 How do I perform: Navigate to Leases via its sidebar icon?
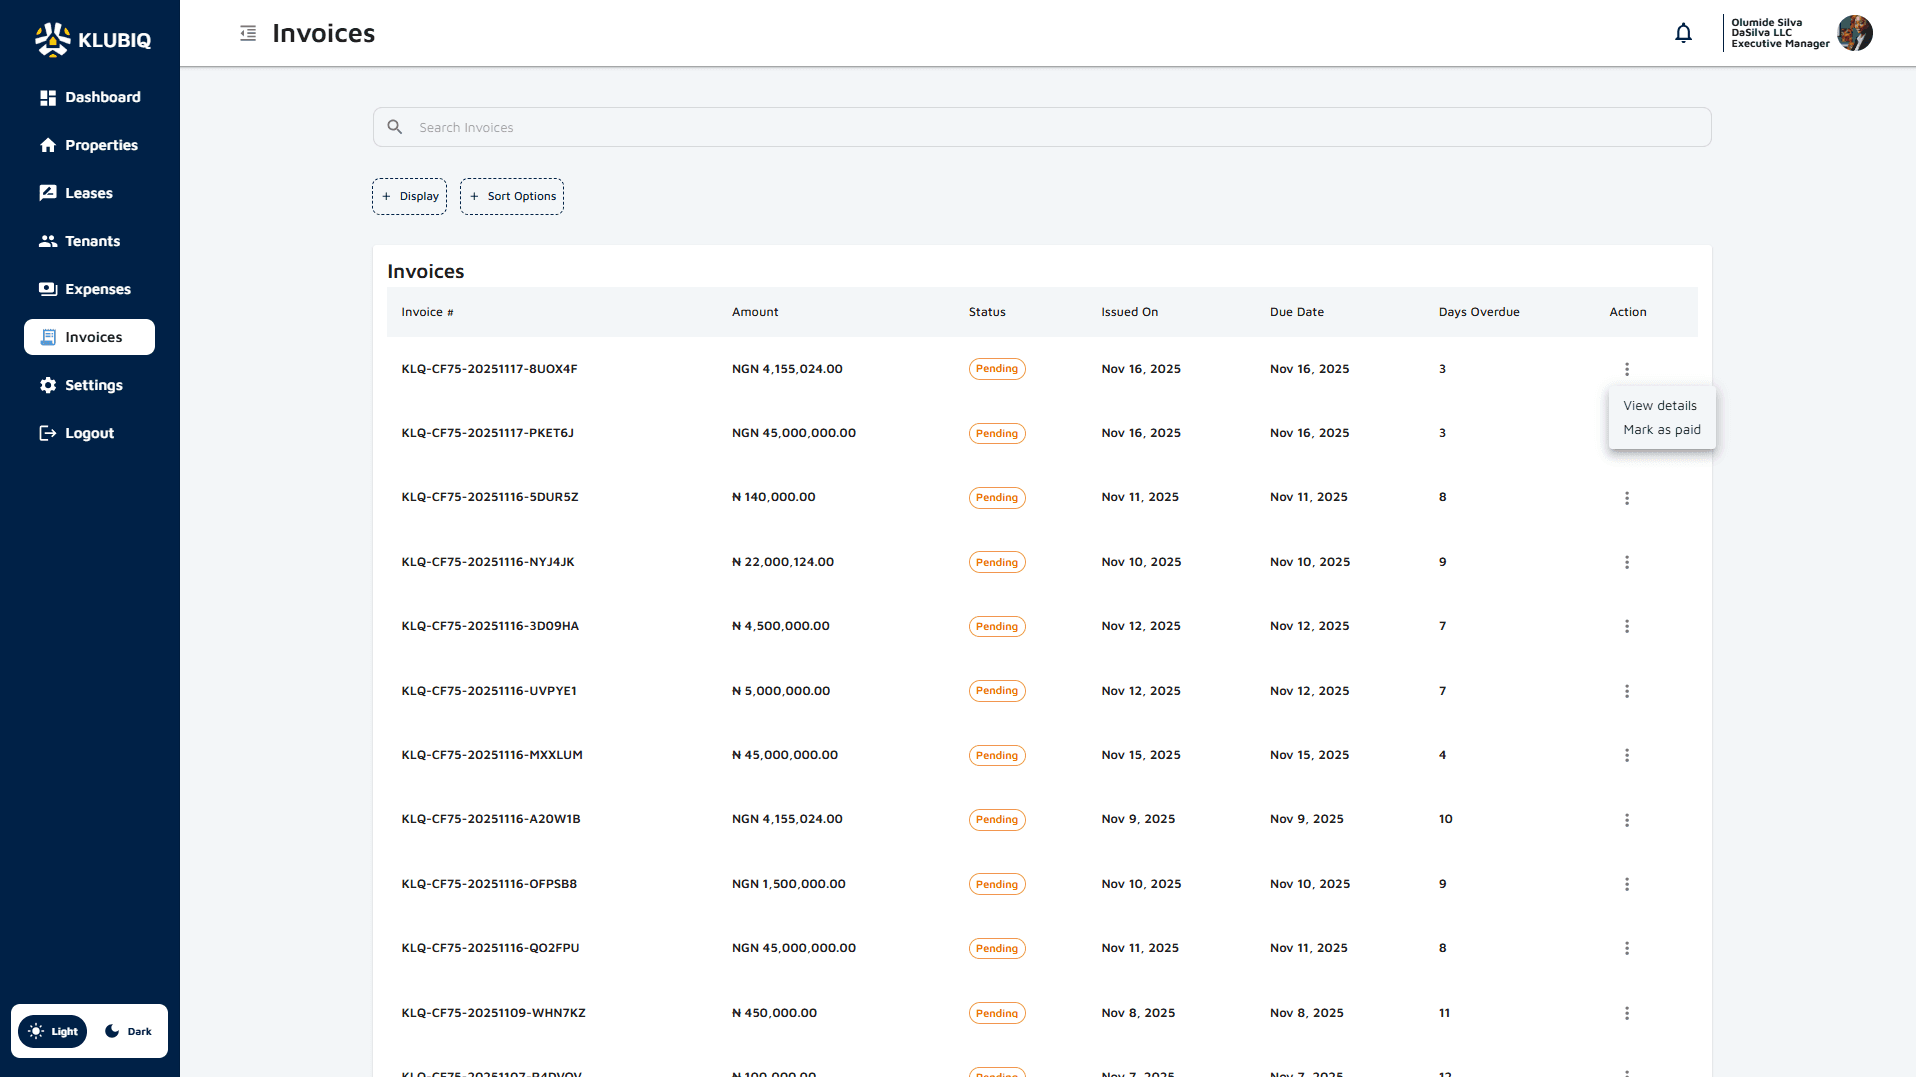pyautogui.click(x=47, y=192)
